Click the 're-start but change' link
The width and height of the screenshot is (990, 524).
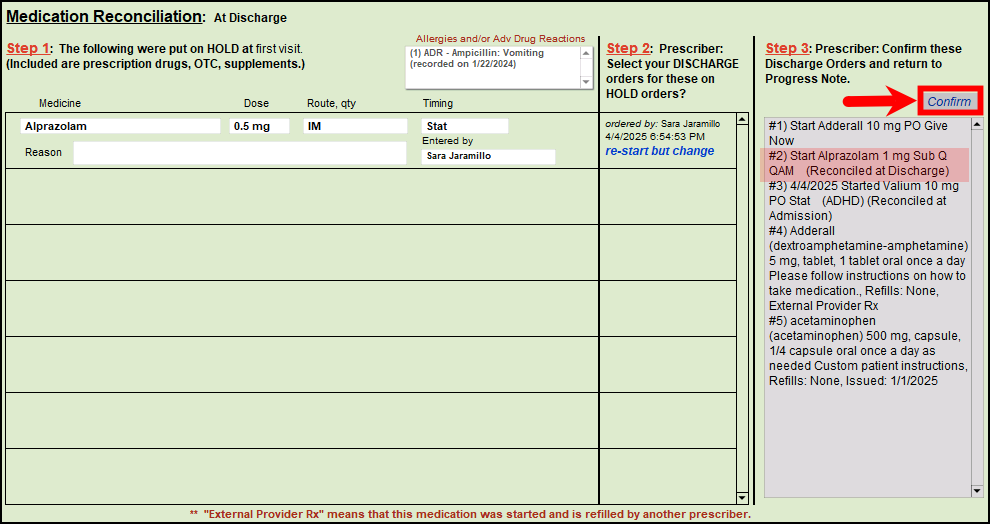pyautogui.click(x=659, y=151)
